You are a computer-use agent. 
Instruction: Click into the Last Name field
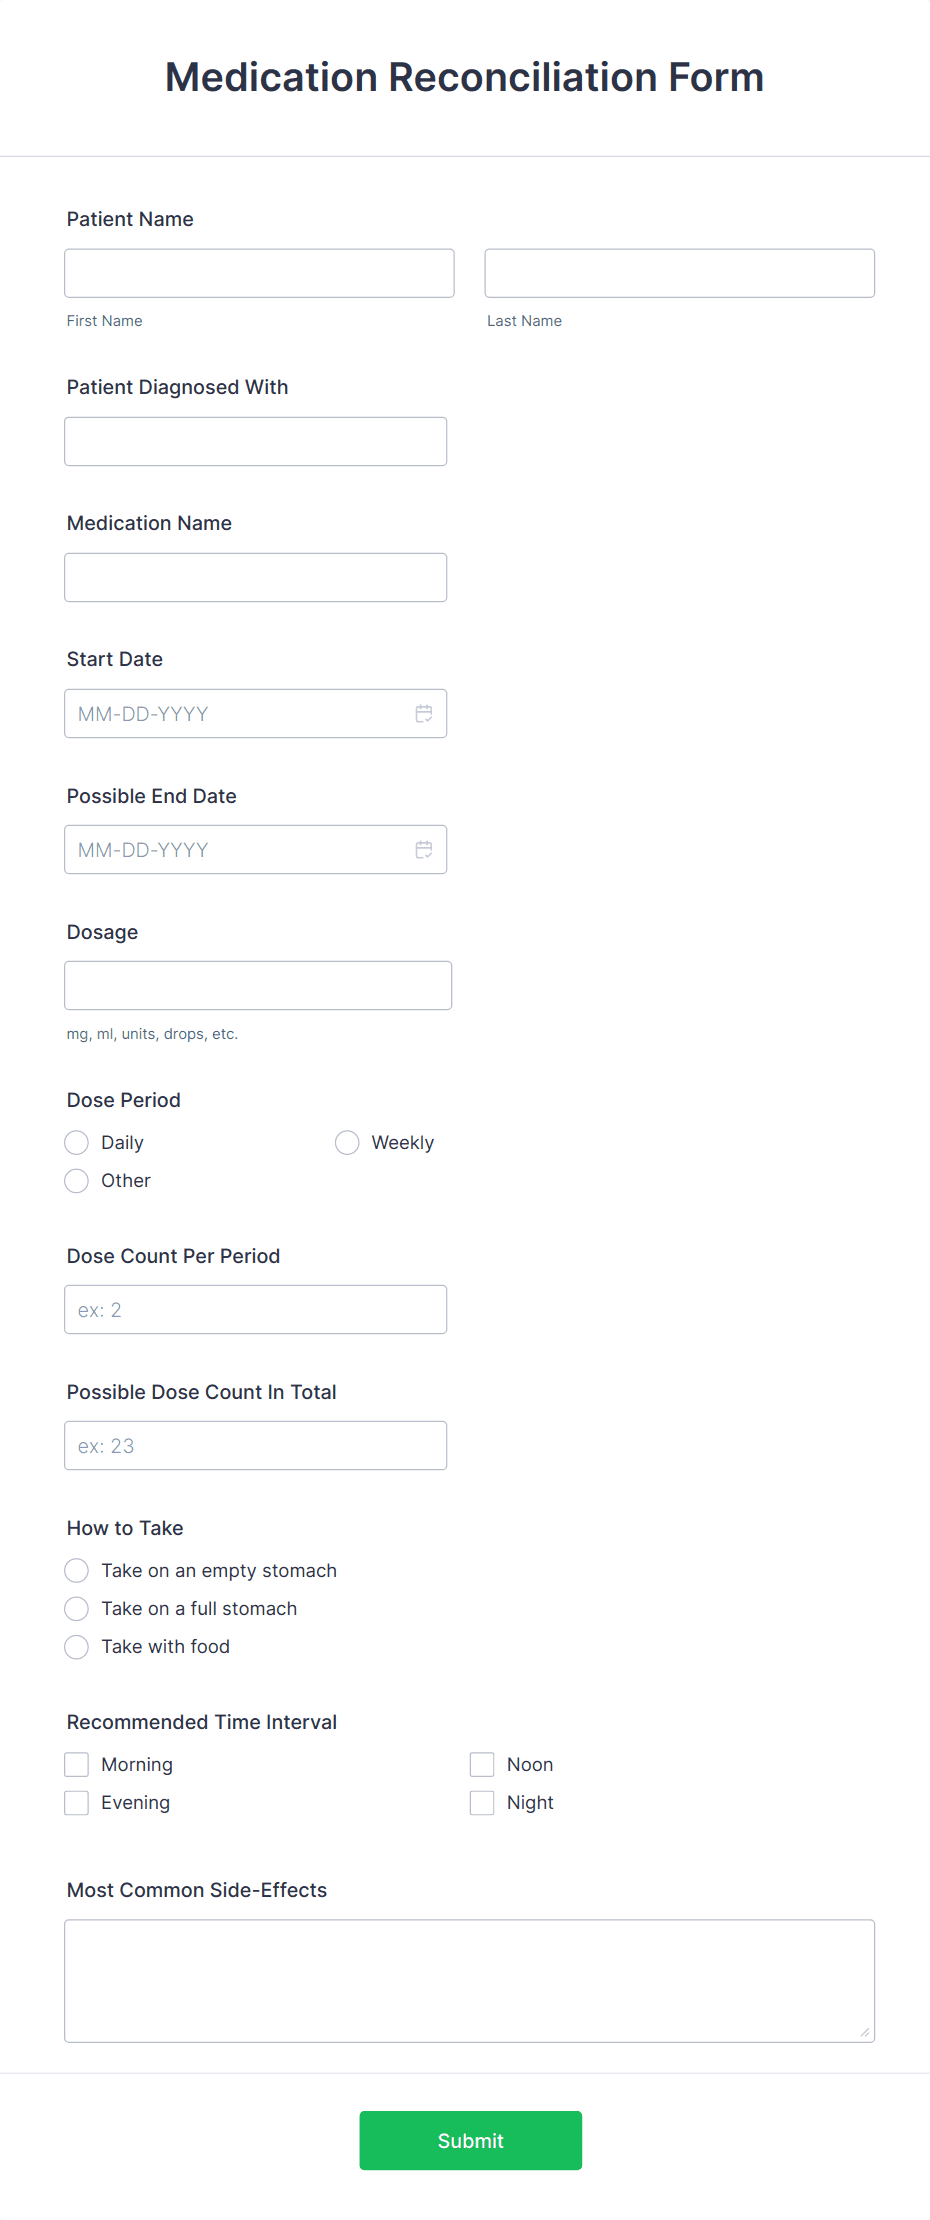coord(679,272)
